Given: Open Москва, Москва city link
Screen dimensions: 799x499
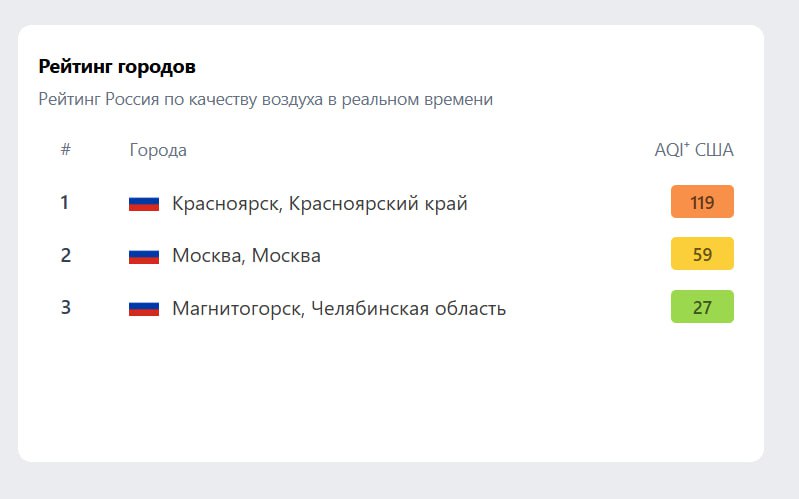Looking at the screenshot, I should pyautogui.click(x=246, y=256).
